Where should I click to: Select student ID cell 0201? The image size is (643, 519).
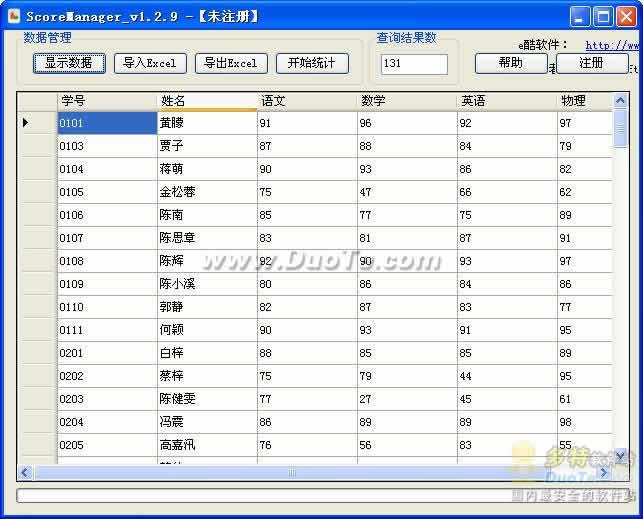click(x=107, y=353)
